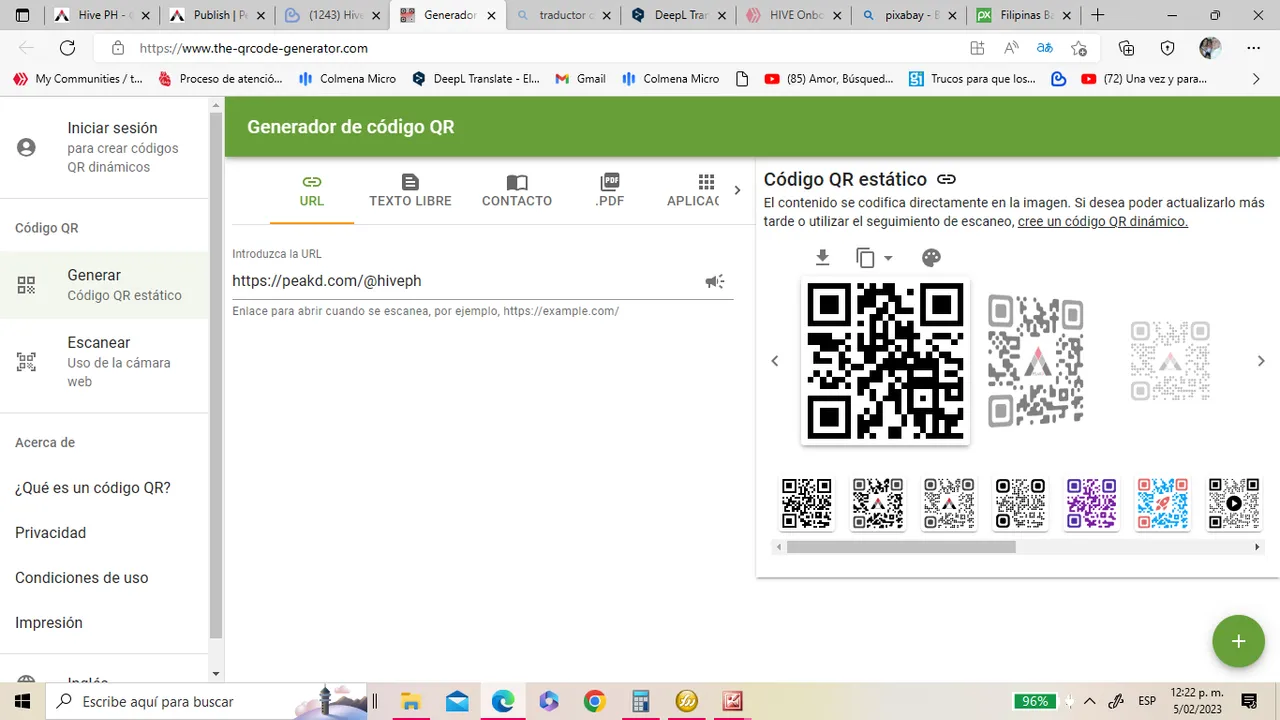Open the .PDF tab
Viewport: 1280px width, 720px height.
click(610, 190)
